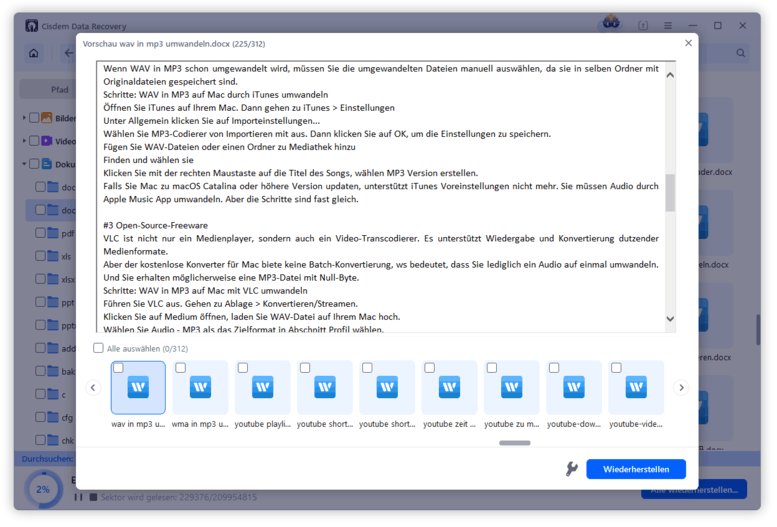Toggle the bak folder checkbox

(41, 371)
